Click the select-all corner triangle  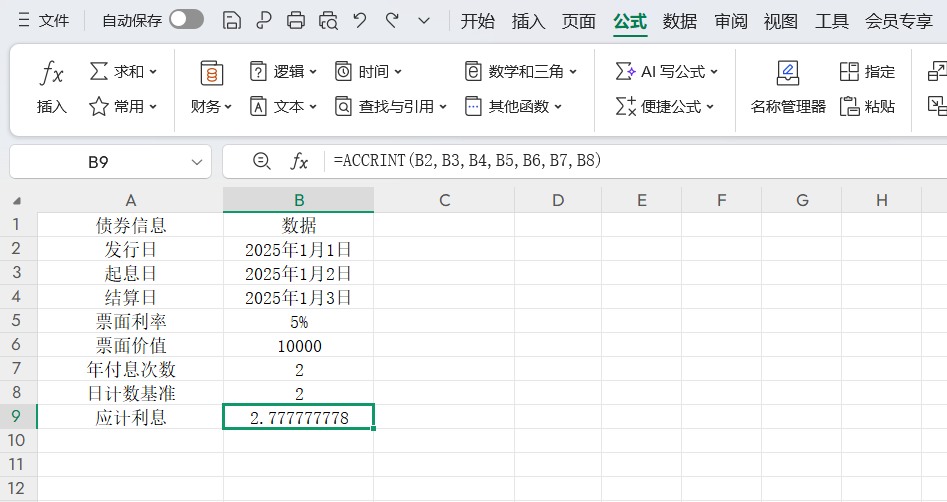(x=17, y=201)
